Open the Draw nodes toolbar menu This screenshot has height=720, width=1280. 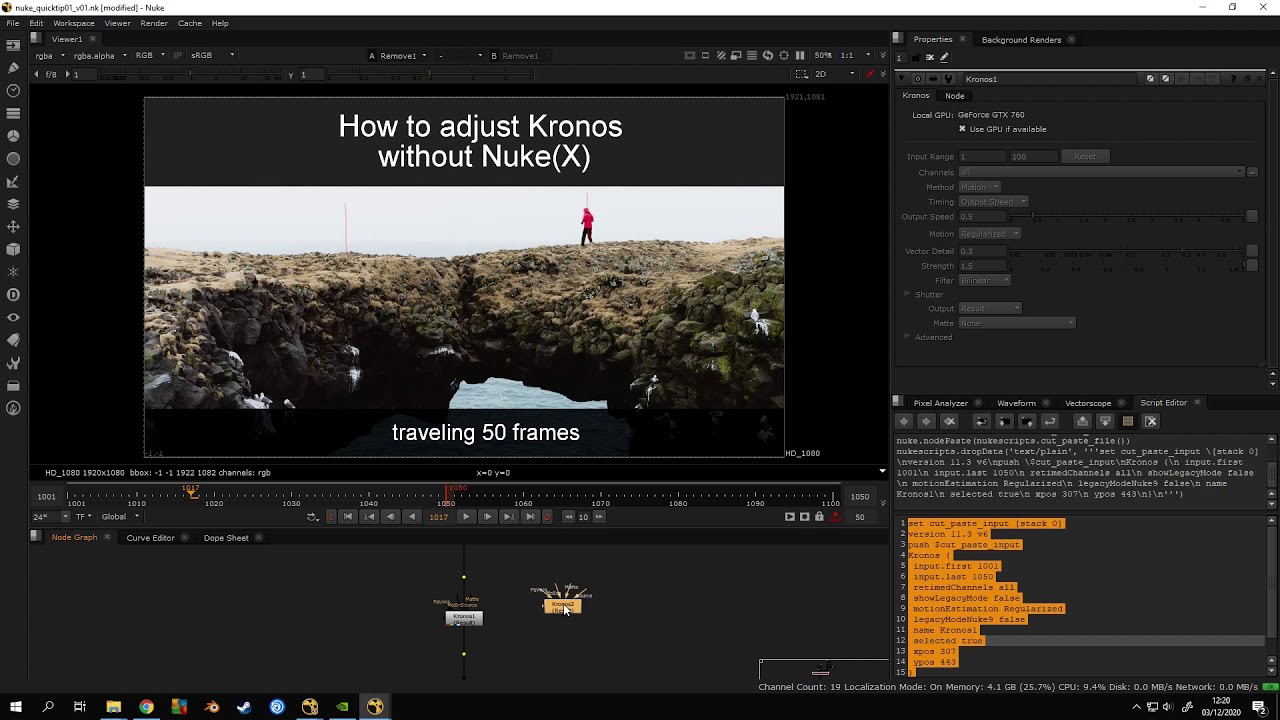click(13, 68)
